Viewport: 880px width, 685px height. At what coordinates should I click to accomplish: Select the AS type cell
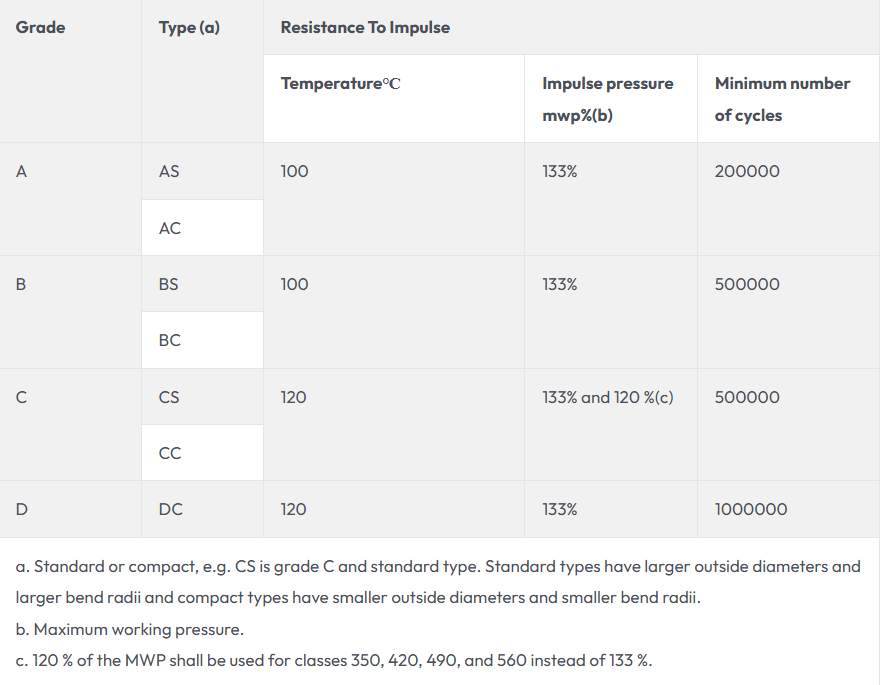(169, 171)
